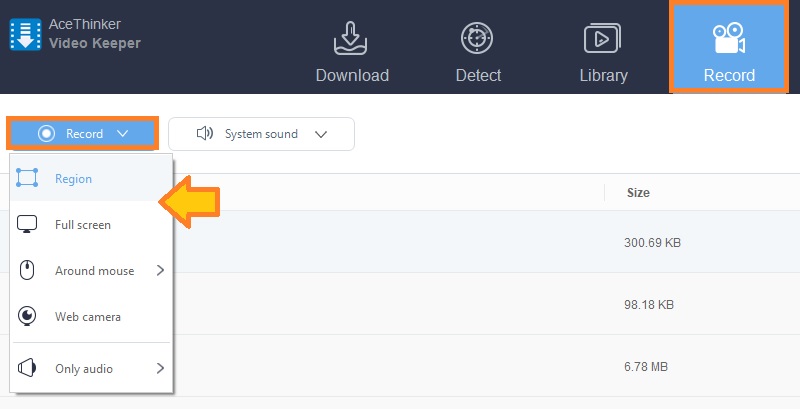Expand the Around mouse submenu arrow
Screen dimensions: 800x409
[159, 271]
